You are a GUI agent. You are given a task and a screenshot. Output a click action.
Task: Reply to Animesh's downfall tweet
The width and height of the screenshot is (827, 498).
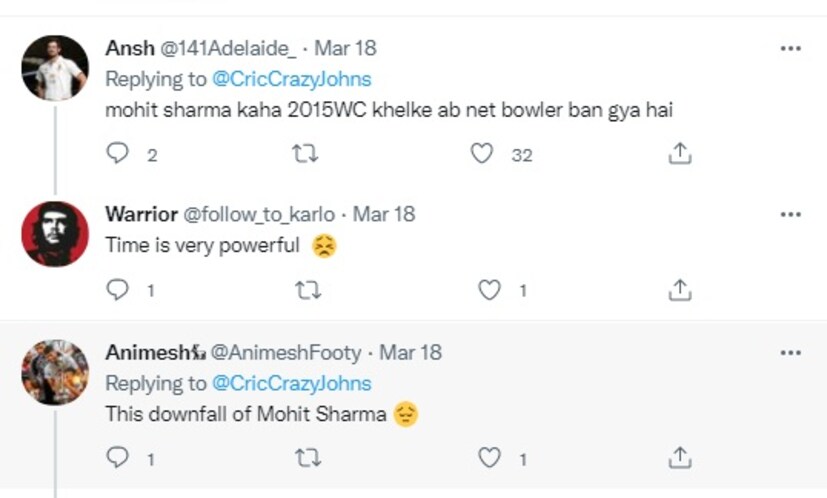[118, 458]
